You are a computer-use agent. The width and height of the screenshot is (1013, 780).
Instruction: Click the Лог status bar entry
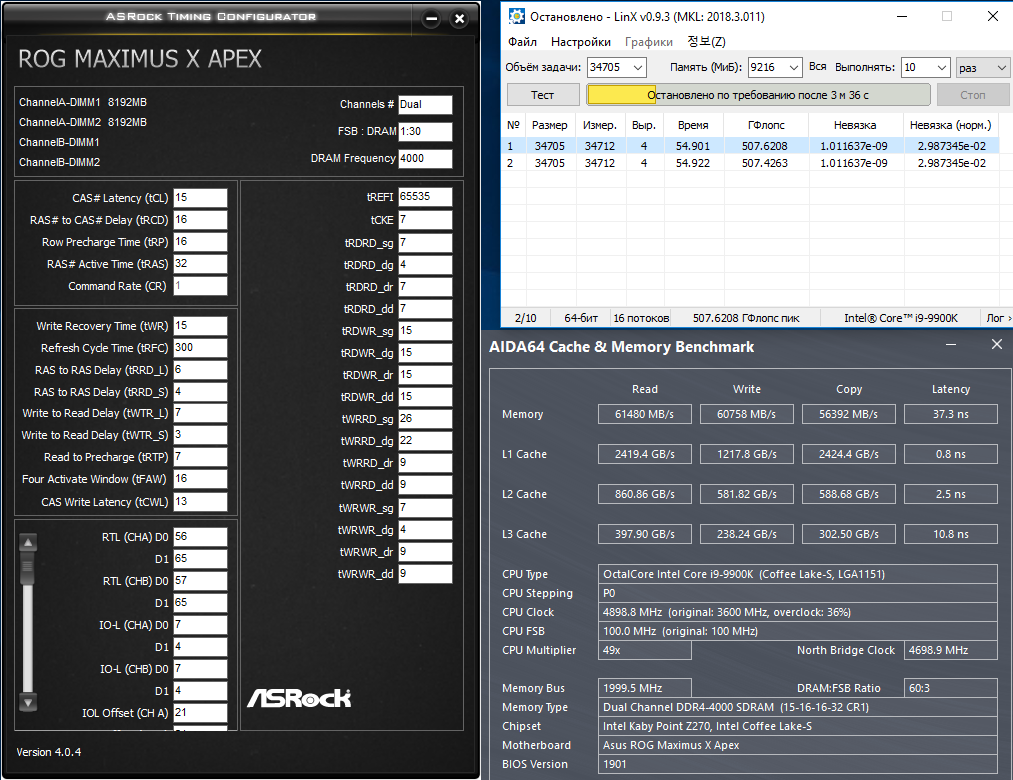[x=996, y=318]
